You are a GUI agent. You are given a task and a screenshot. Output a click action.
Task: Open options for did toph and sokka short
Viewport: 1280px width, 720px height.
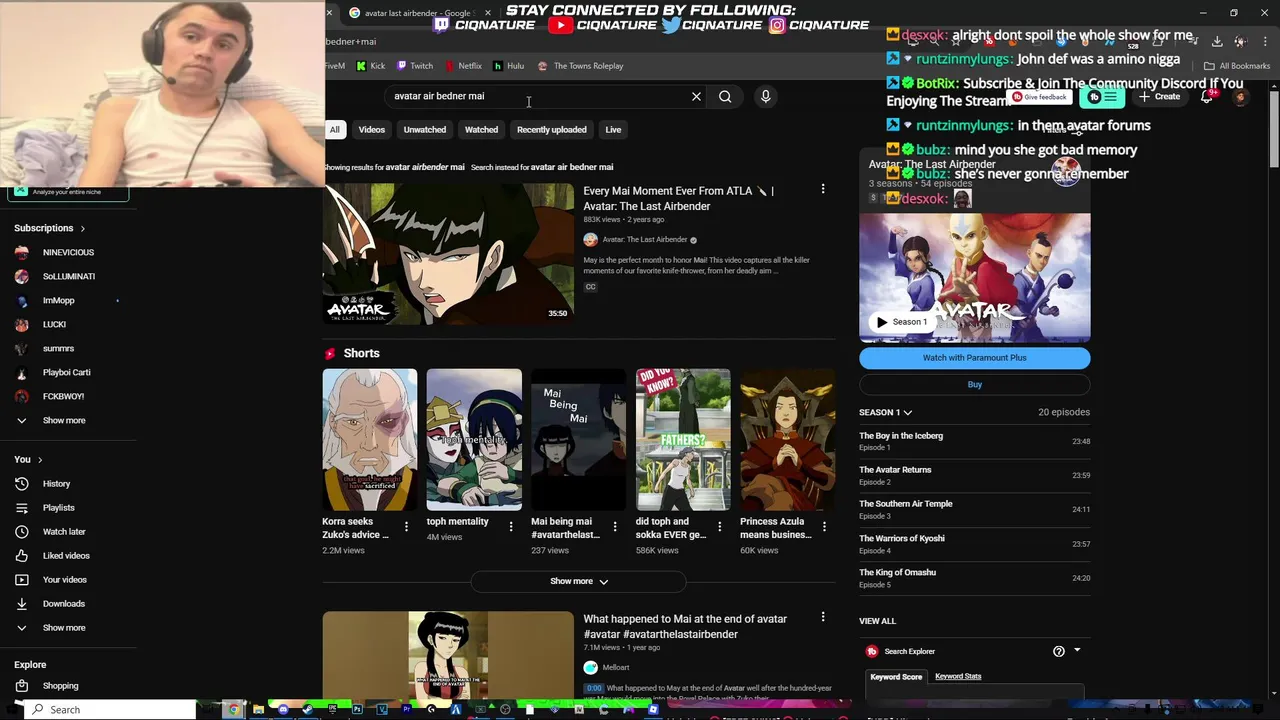[719, 526]
